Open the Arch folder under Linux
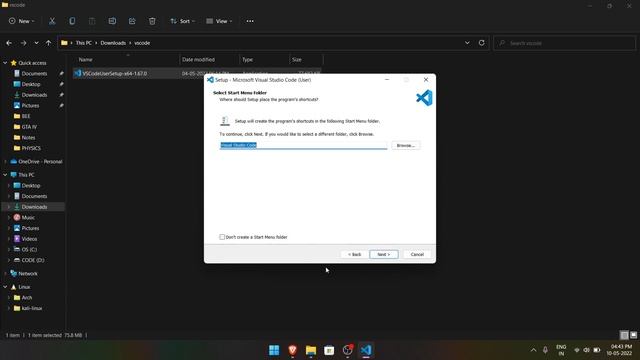Viewport: 640px width, 360px height. pyautogui.click(x=27, y=298)
